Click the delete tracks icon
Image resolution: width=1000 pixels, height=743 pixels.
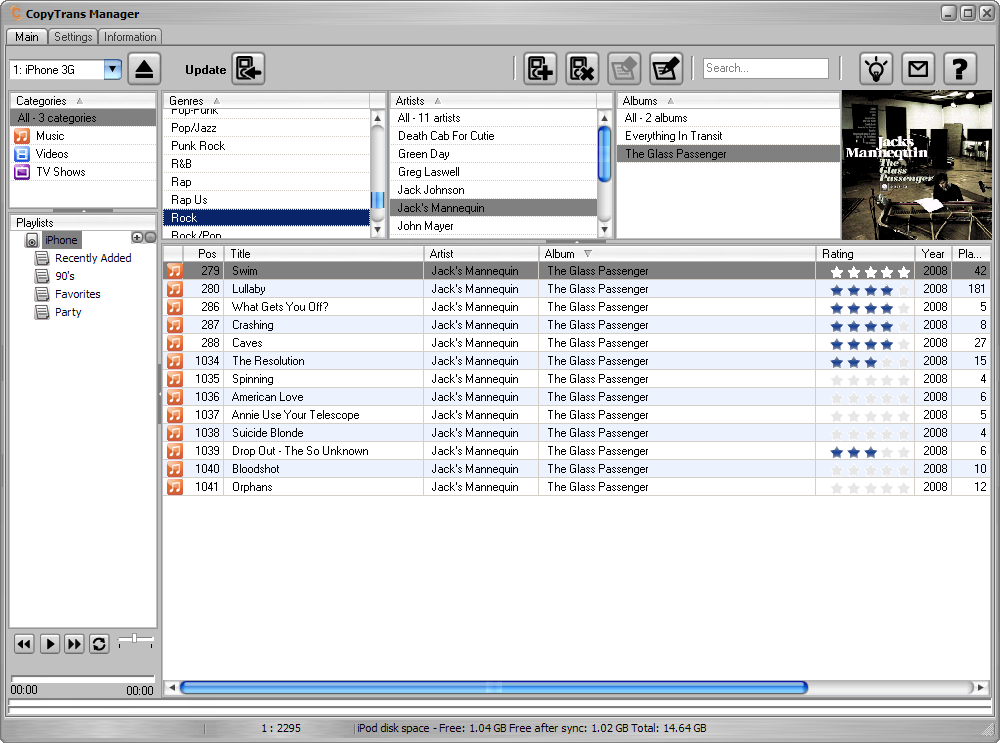582,69
